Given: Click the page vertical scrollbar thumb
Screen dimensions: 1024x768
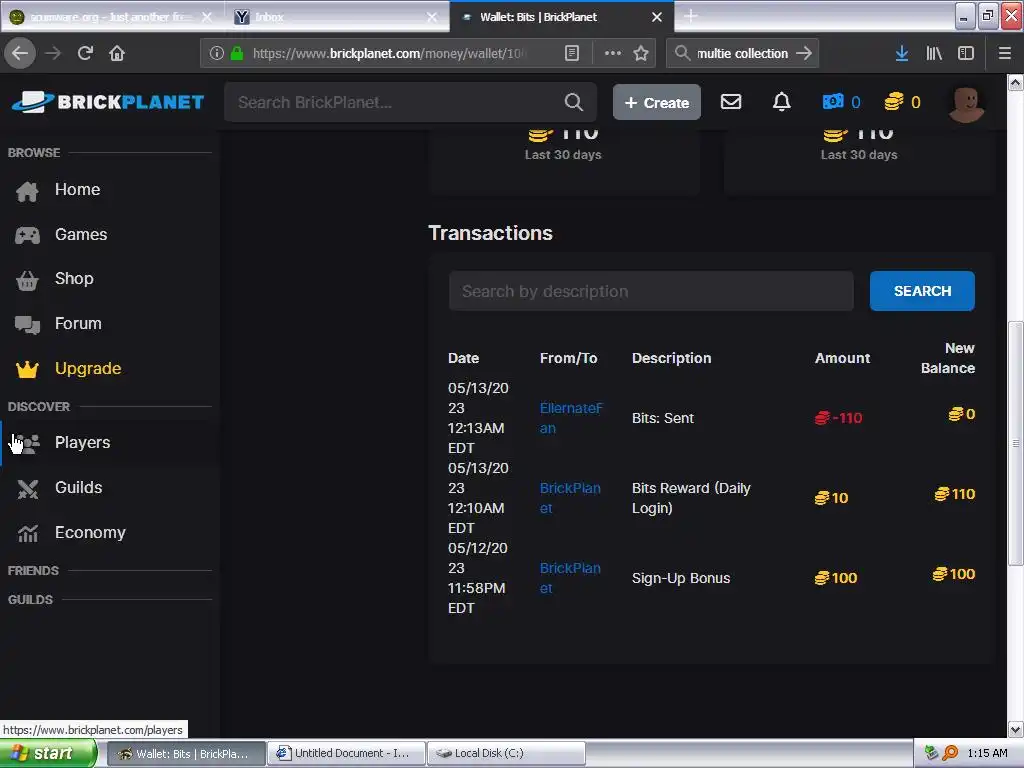Looking at the screenshot, I should pos(1016,443).
